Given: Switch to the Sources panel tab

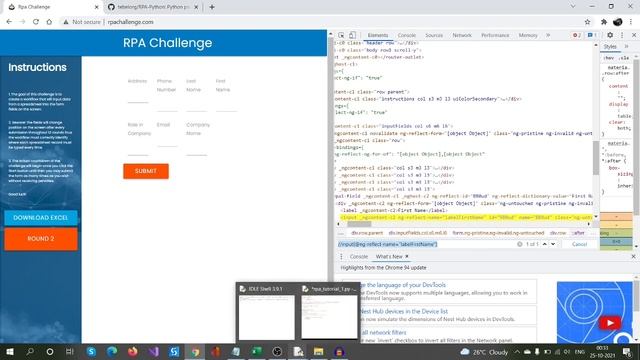Looking at the screenshot, I should (x=434, y=36).
